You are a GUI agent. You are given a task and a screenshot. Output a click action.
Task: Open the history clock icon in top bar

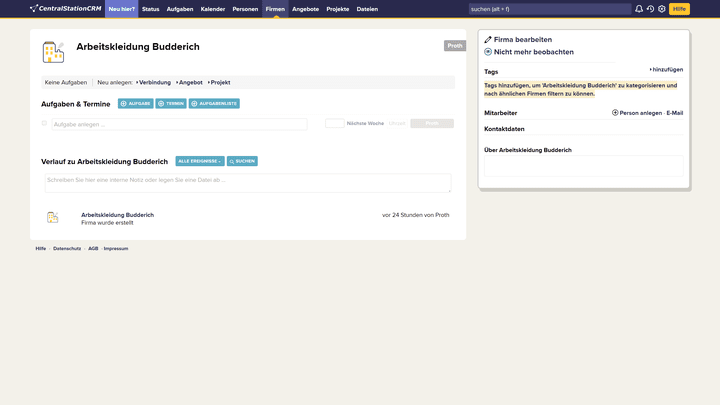[650, 9]
